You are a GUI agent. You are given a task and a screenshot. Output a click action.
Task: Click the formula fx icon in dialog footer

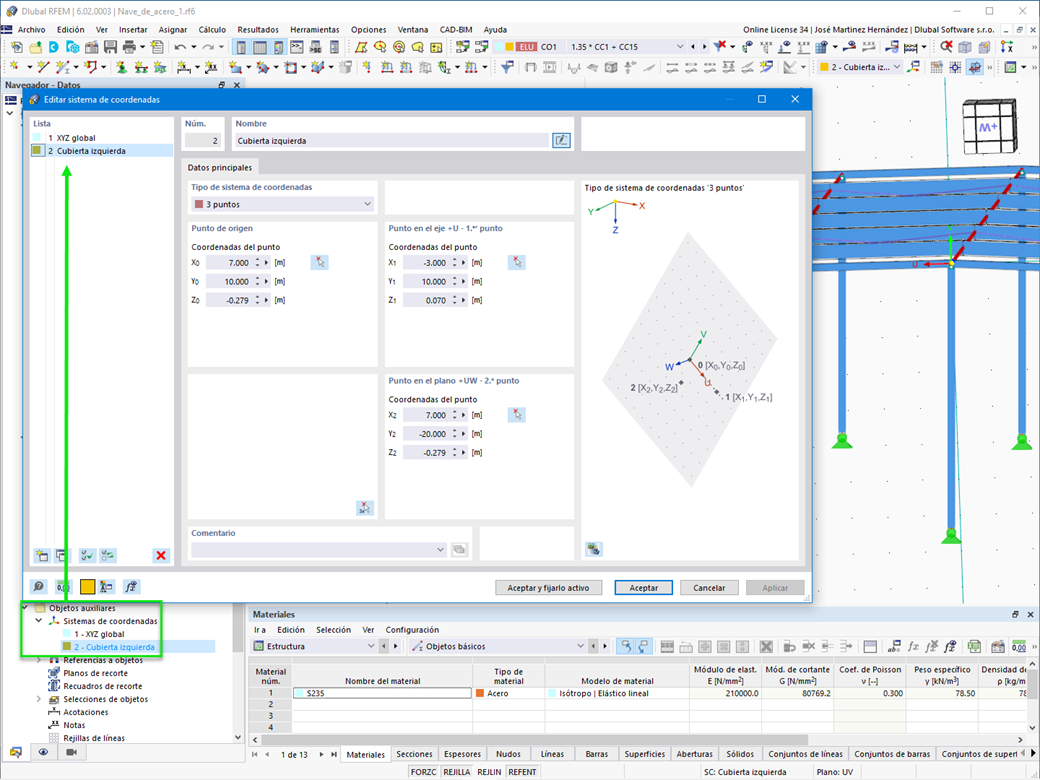[131, 586]
